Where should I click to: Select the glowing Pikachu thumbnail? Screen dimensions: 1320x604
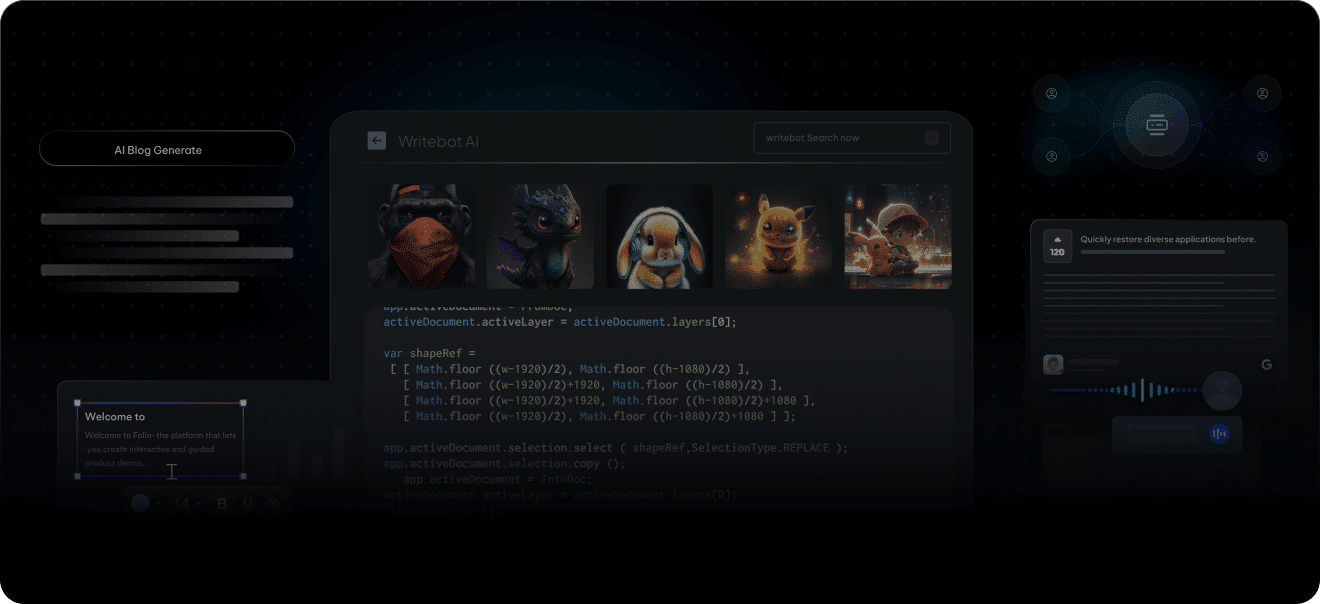778,236
